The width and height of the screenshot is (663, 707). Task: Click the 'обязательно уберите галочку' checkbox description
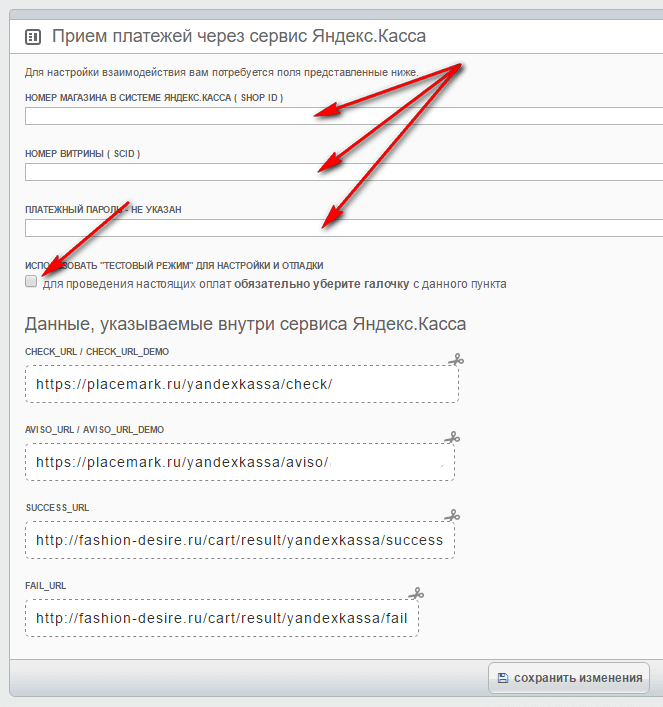click(275, 284)
